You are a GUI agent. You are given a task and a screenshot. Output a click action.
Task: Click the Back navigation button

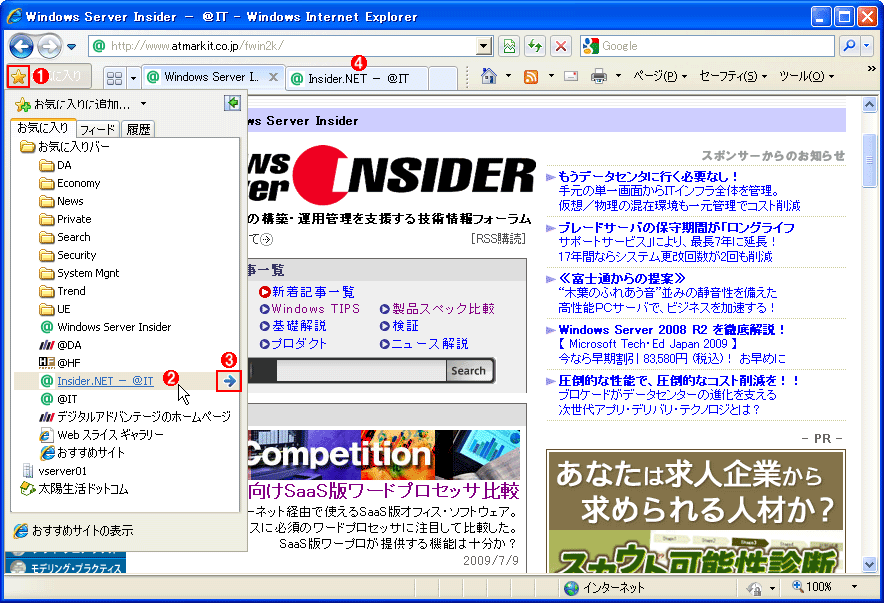(21, 46)
